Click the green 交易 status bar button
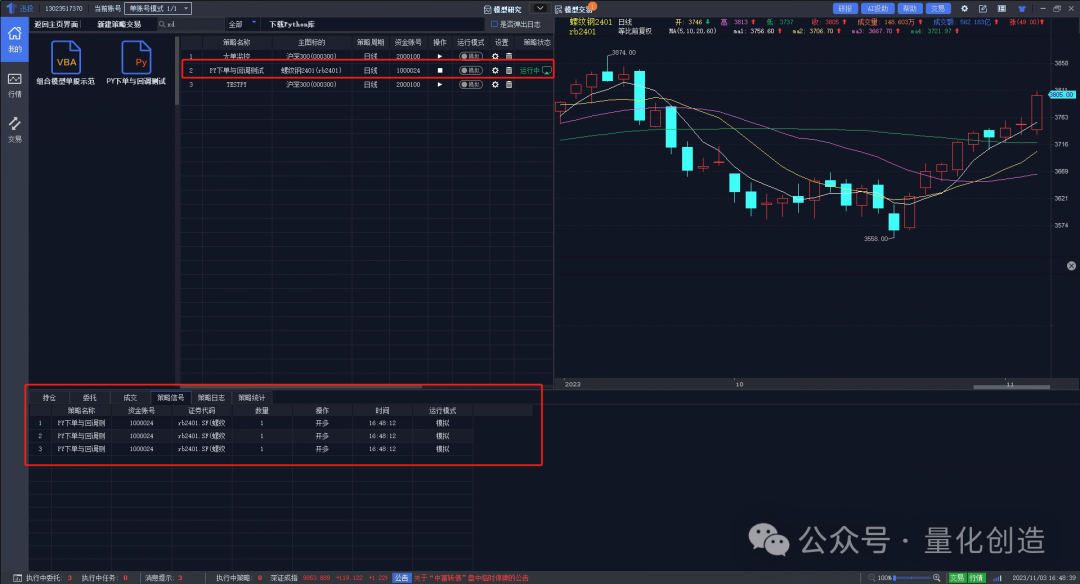The width and height of the screenshot is (1080, 584). click(x=957, y=578)
